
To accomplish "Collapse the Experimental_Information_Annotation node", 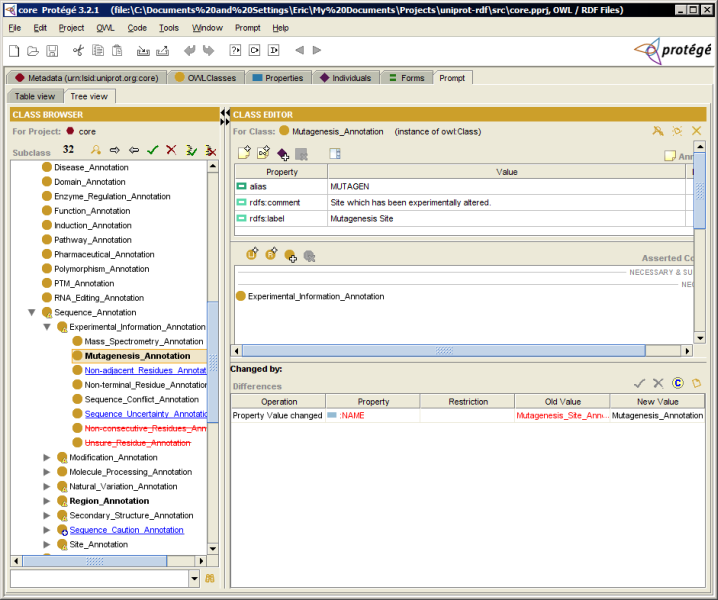I will pos(47,327).
